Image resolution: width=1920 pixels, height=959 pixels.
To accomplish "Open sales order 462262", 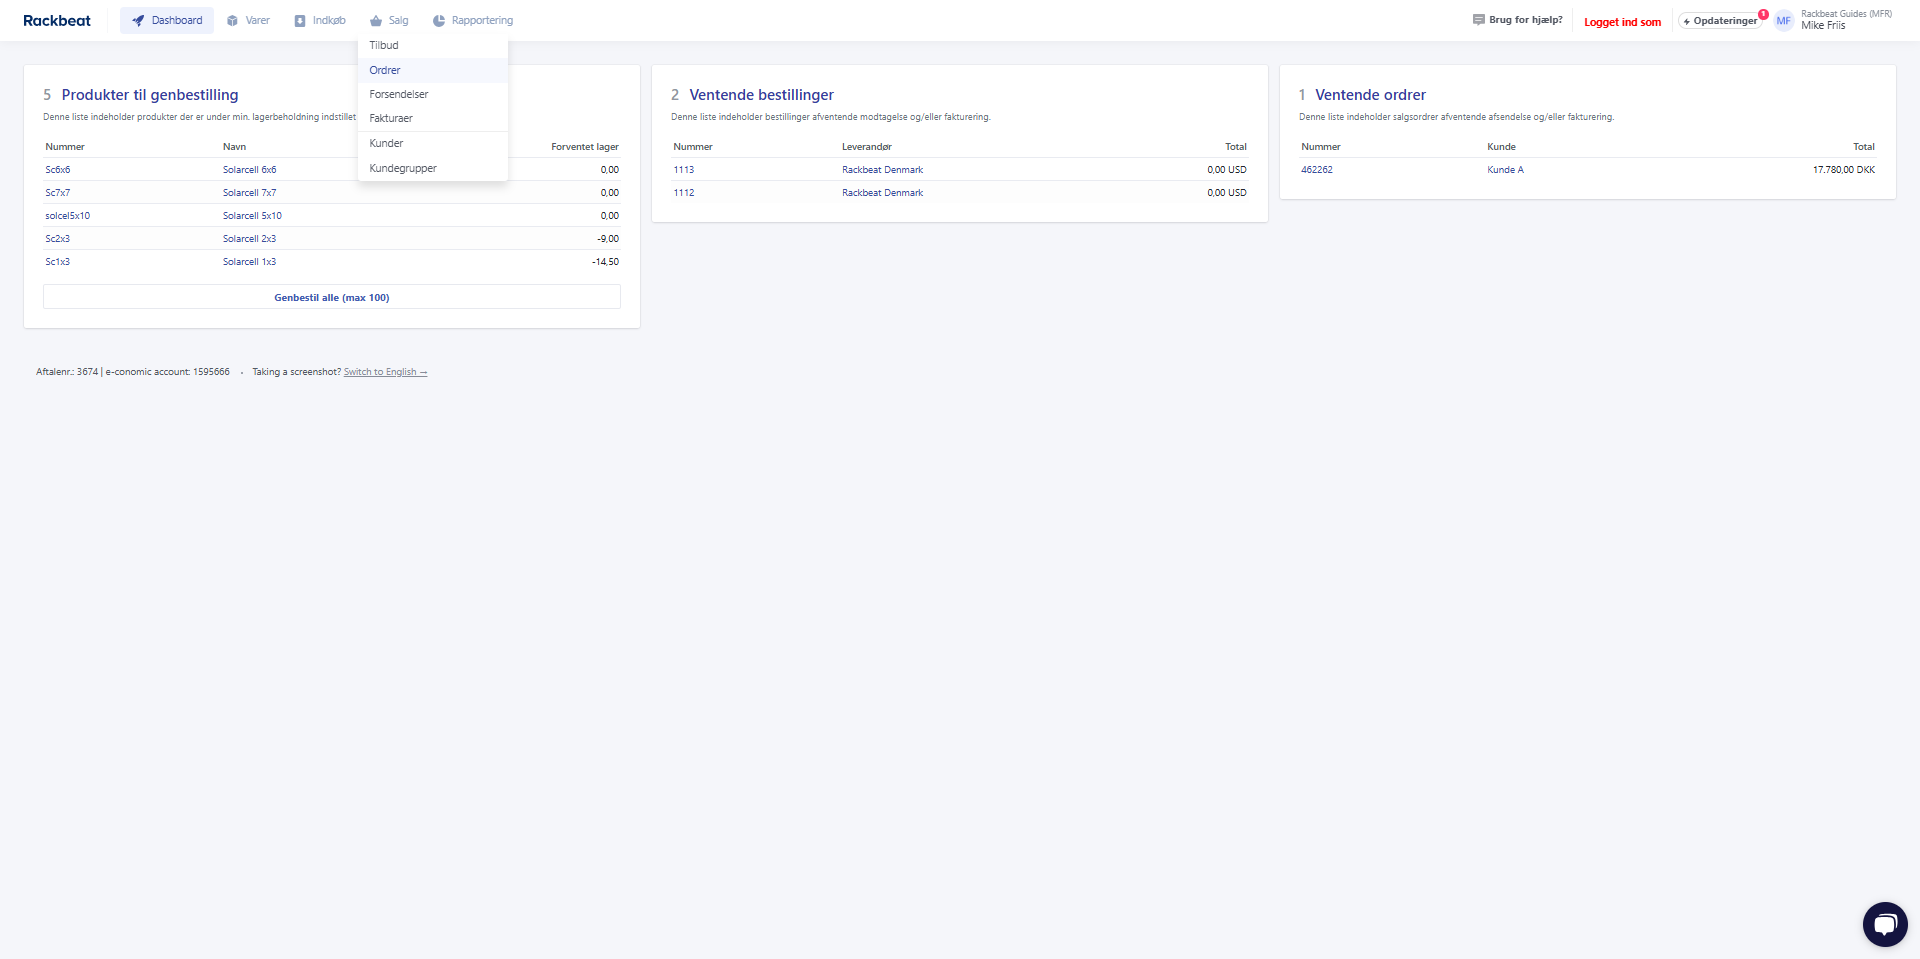I will tap(1317, 170).
